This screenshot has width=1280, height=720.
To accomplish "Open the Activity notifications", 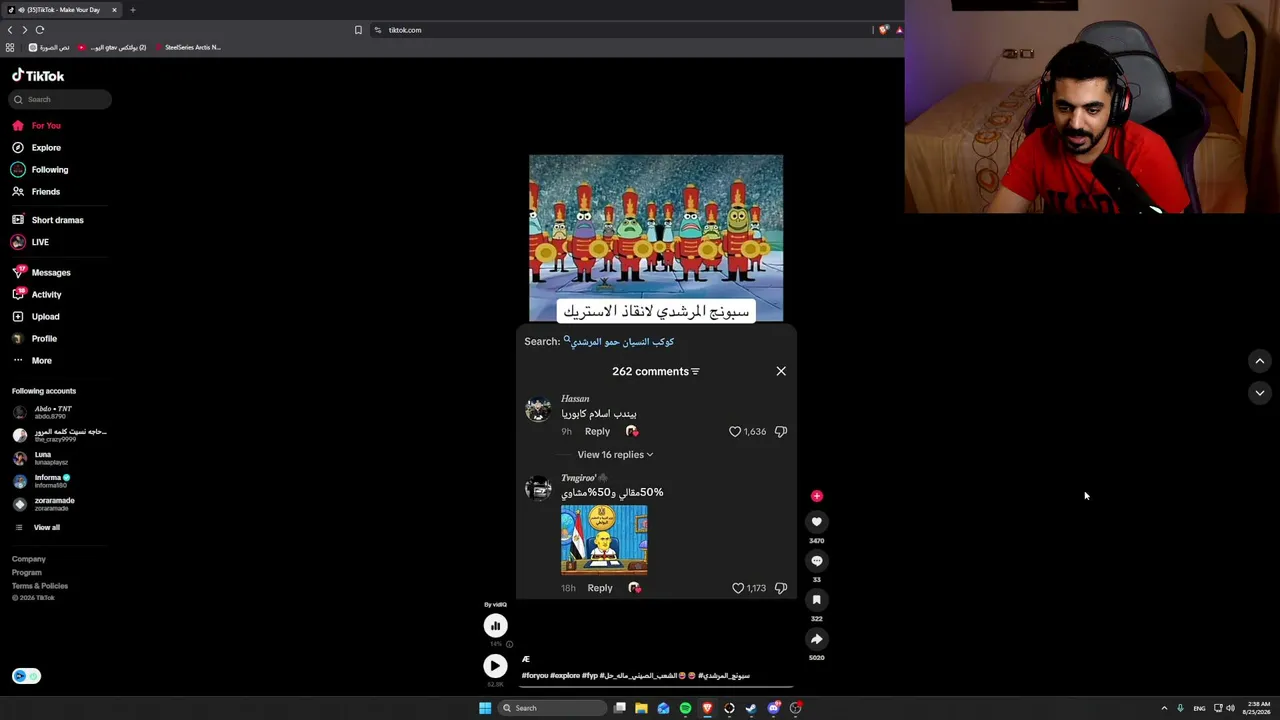I will point(37,295).
